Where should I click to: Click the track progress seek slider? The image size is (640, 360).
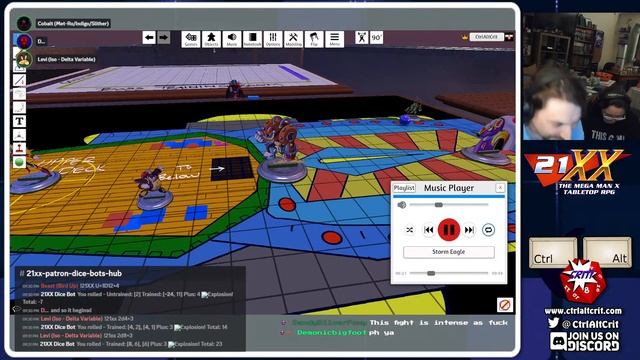point(449,273)
